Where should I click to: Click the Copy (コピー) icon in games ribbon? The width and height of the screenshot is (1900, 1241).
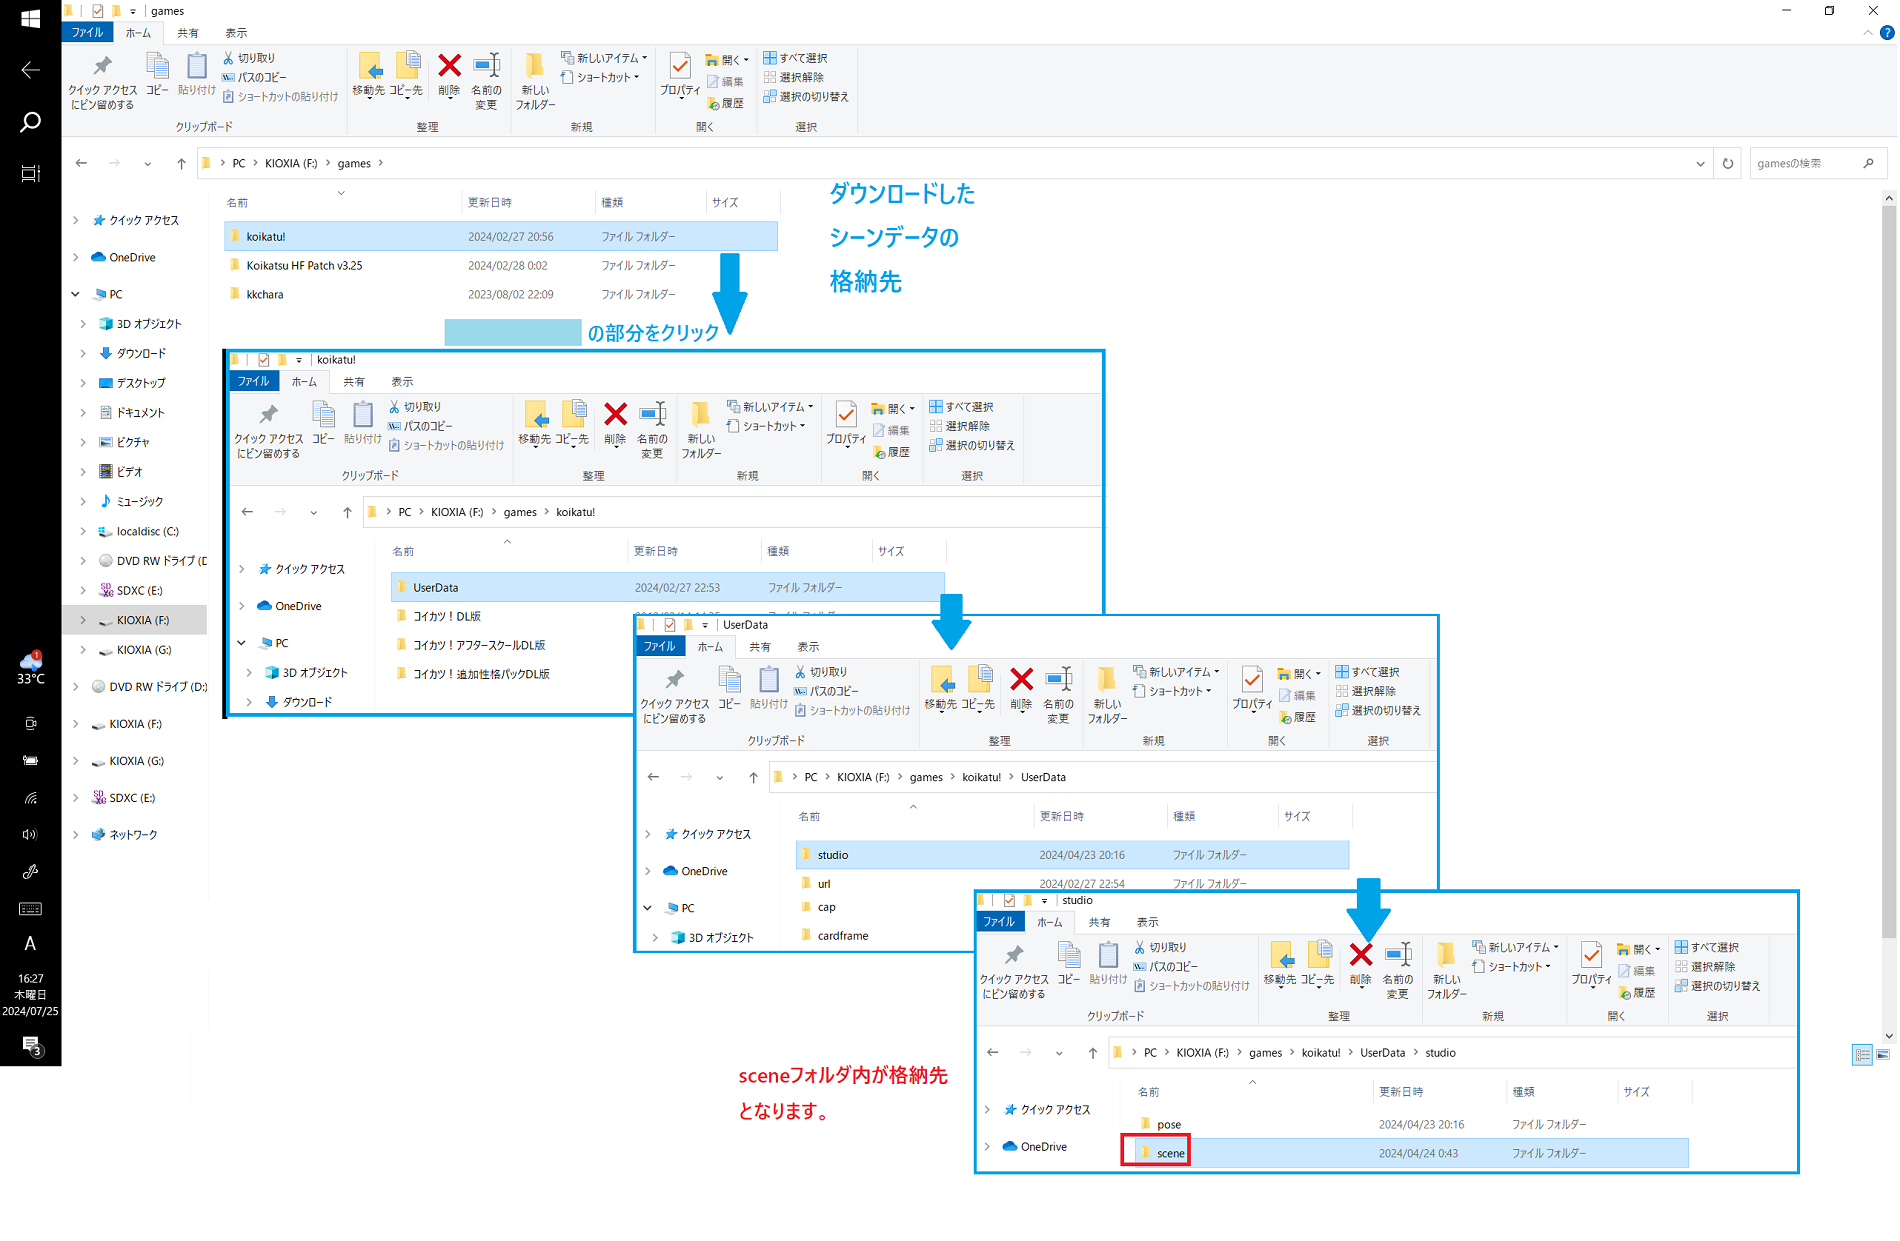(x=158, y=75)
